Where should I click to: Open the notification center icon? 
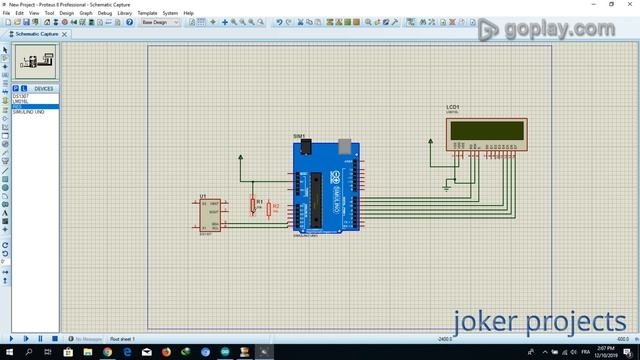pos(627,352)
